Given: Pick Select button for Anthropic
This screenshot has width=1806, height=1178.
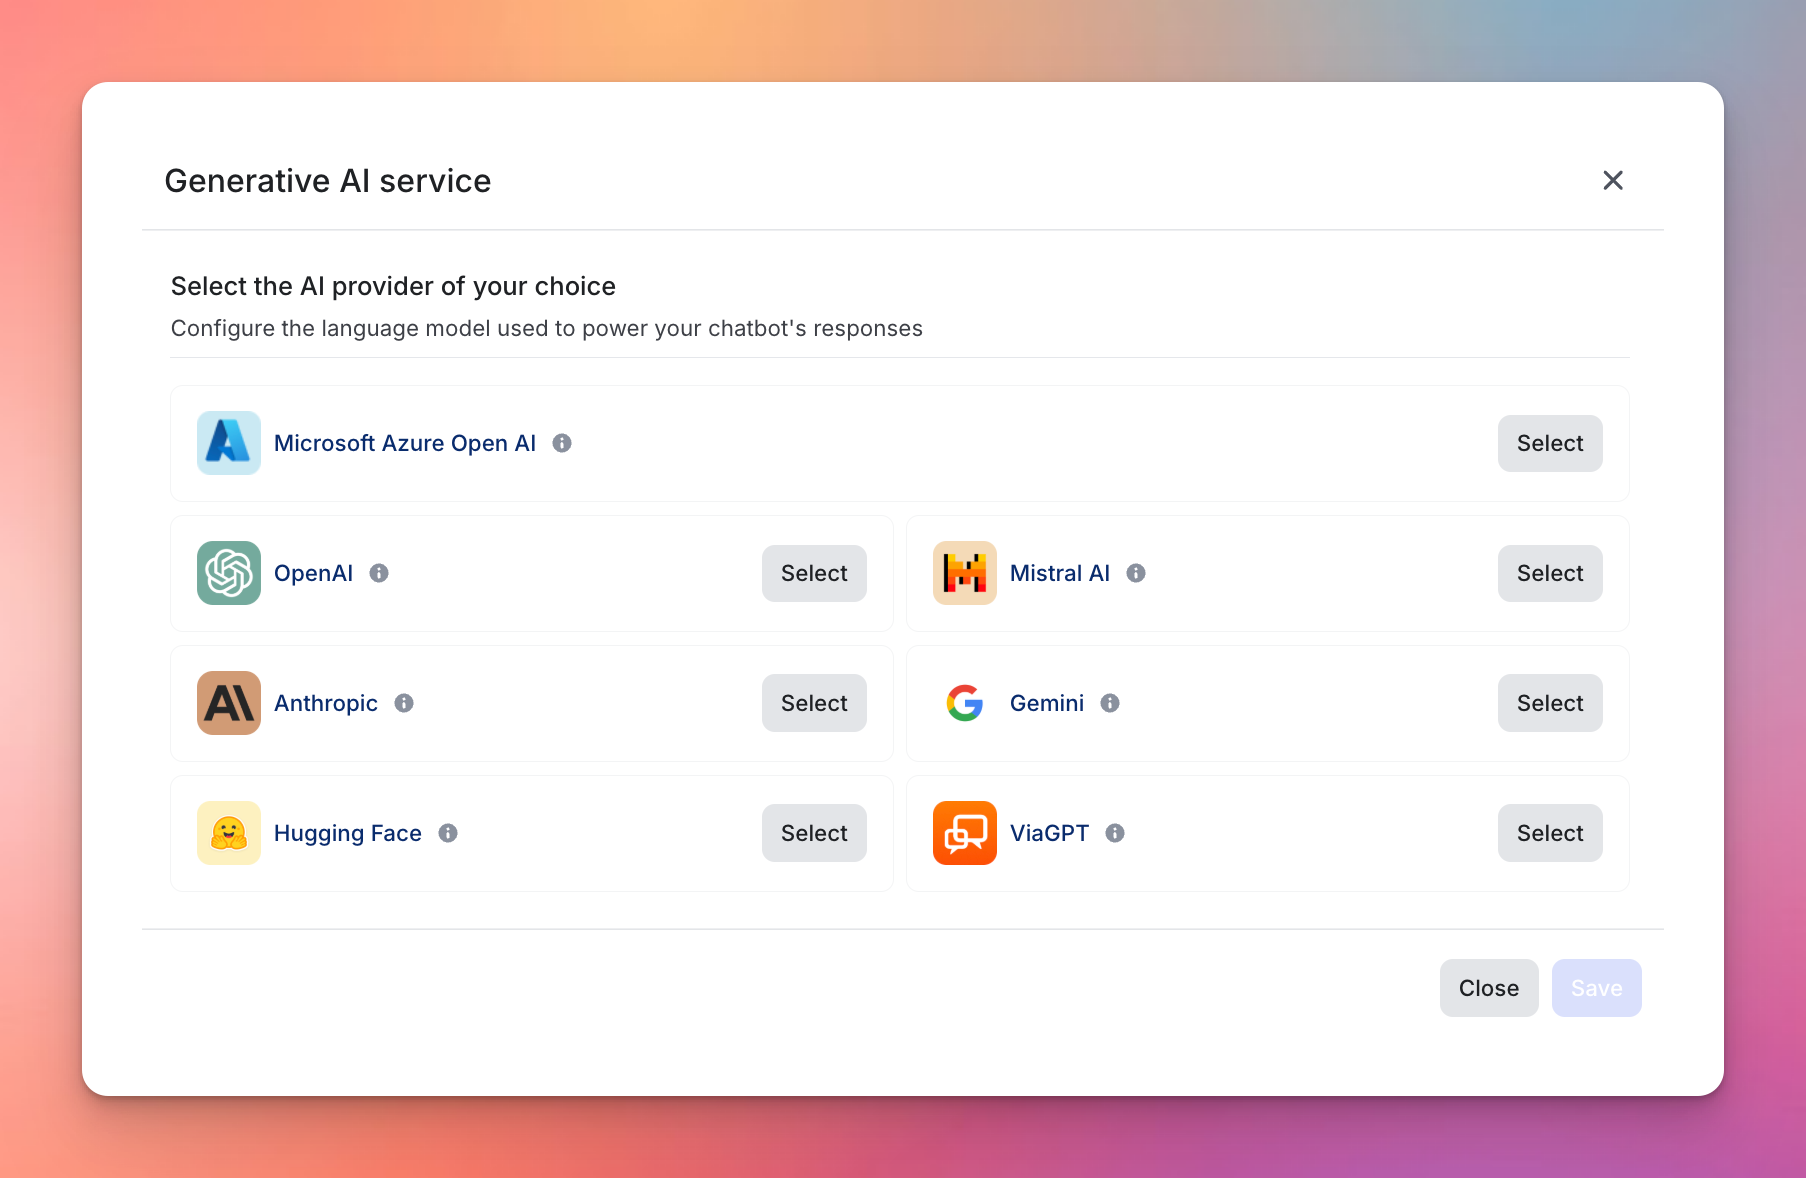Looking at the screenshot, I should pyautogui.click(x=814, y=703).
